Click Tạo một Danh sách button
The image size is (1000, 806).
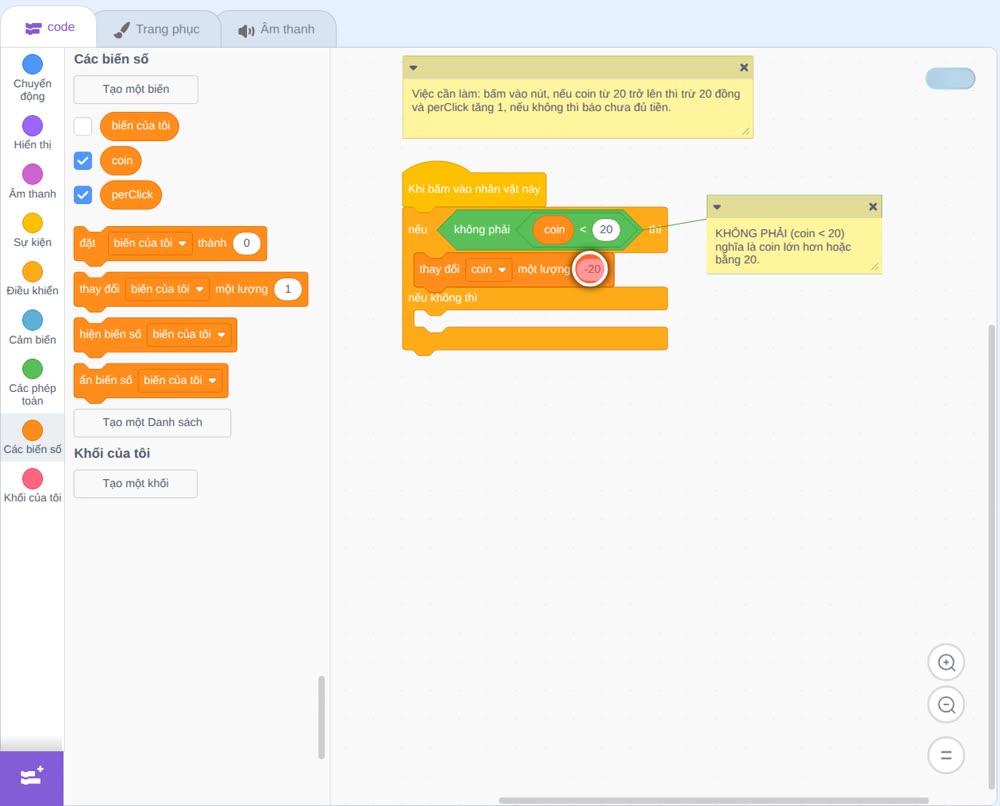point(152,423)
